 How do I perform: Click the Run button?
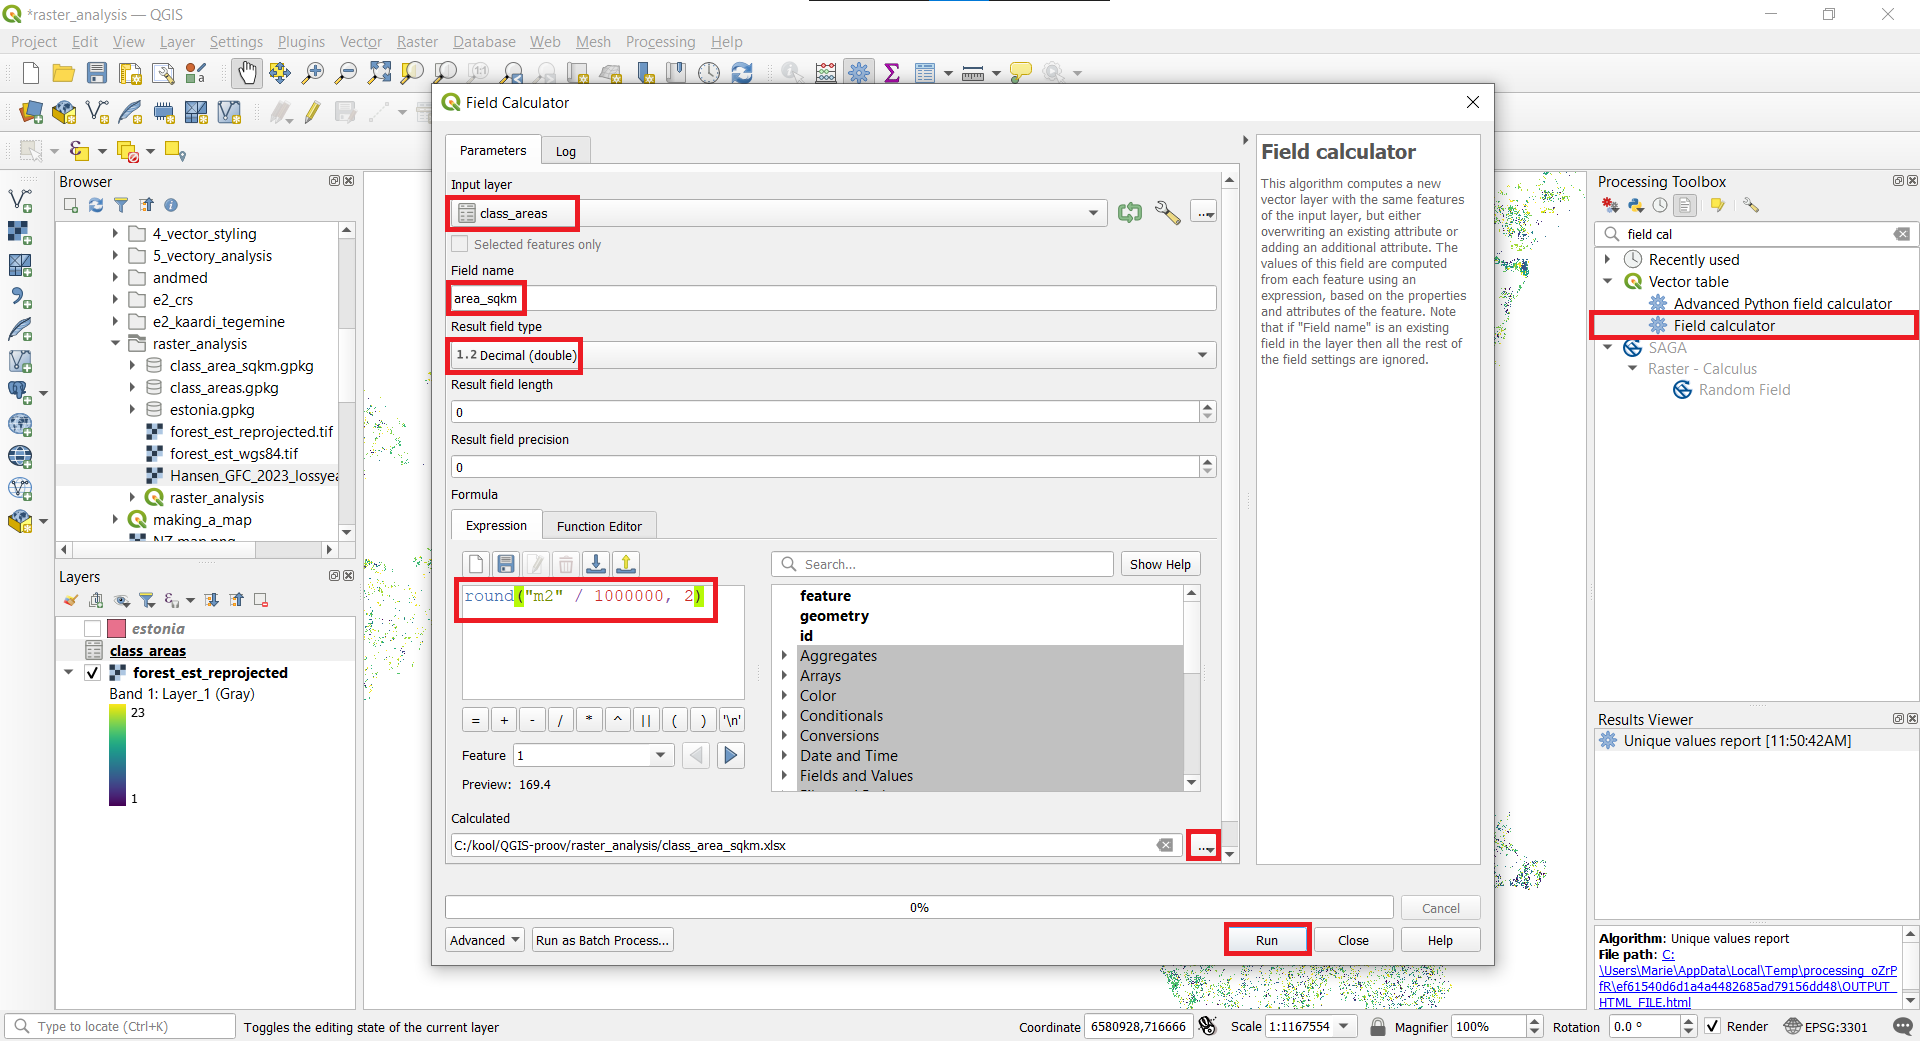coord(1266,940)
